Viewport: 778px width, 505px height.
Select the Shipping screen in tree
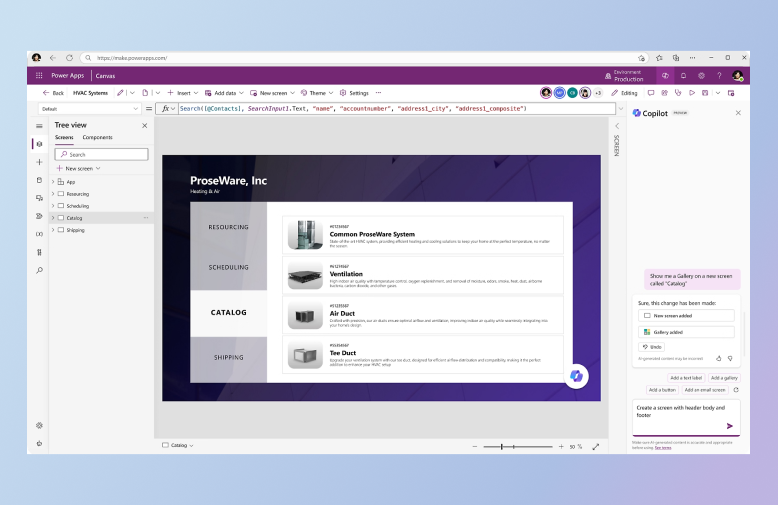75,230
